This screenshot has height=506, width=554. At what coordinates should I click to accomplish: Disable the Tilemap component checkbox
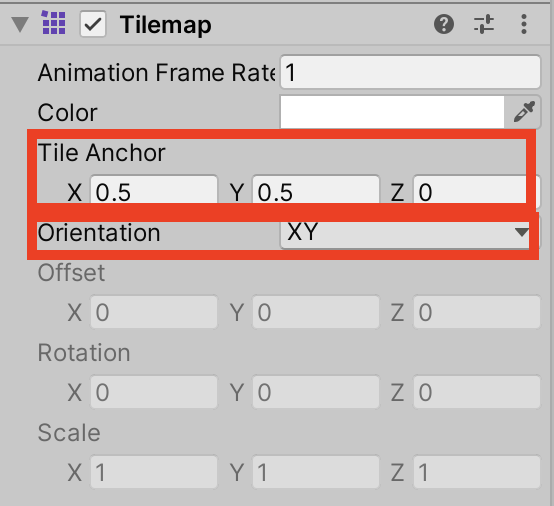[x=93, y=24]
